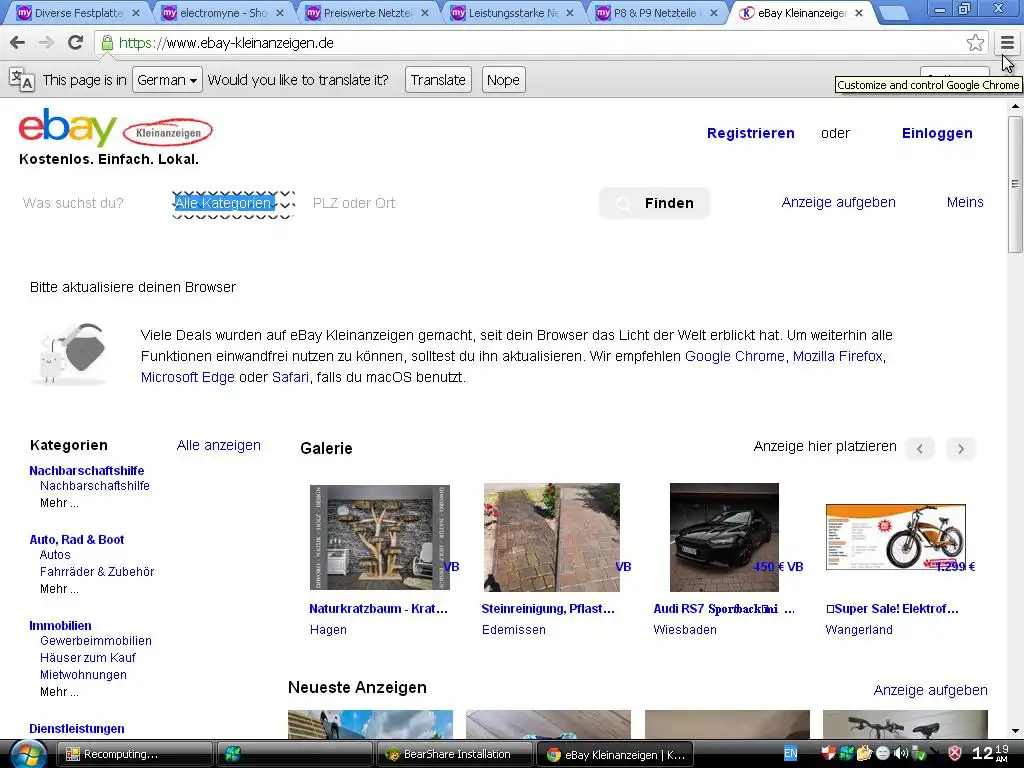Click the EN language indicator in tray
The image size is (1024, 768).
click(790, 754)
